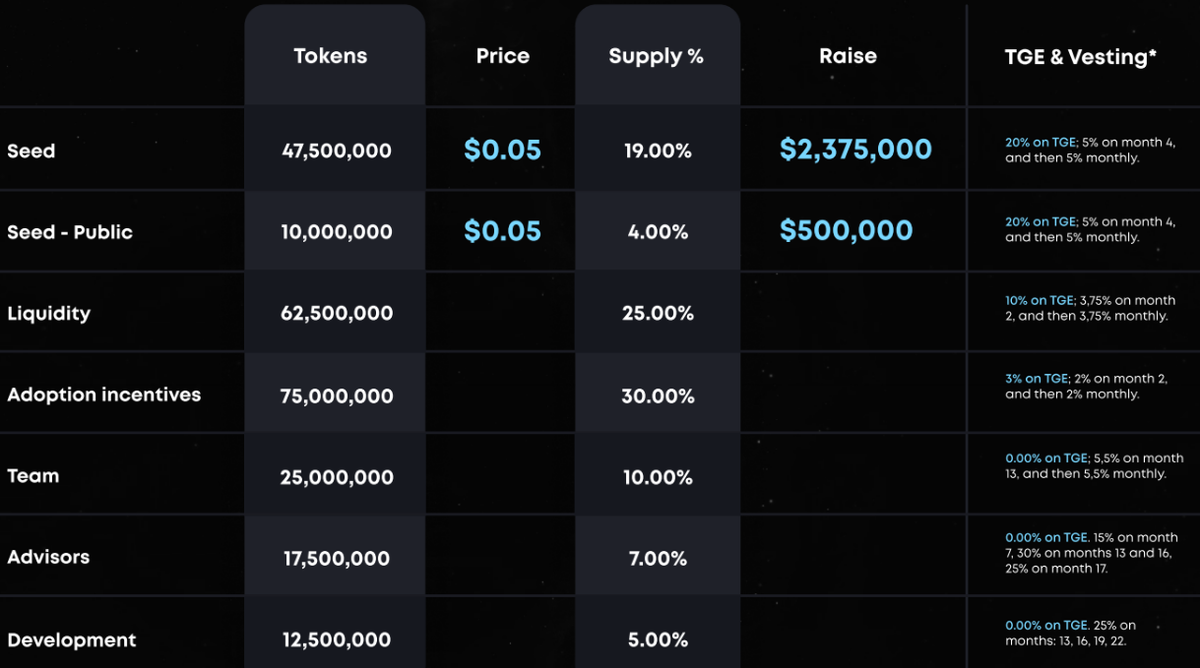Click the $500,000 raise amount

tap(846, 231)
